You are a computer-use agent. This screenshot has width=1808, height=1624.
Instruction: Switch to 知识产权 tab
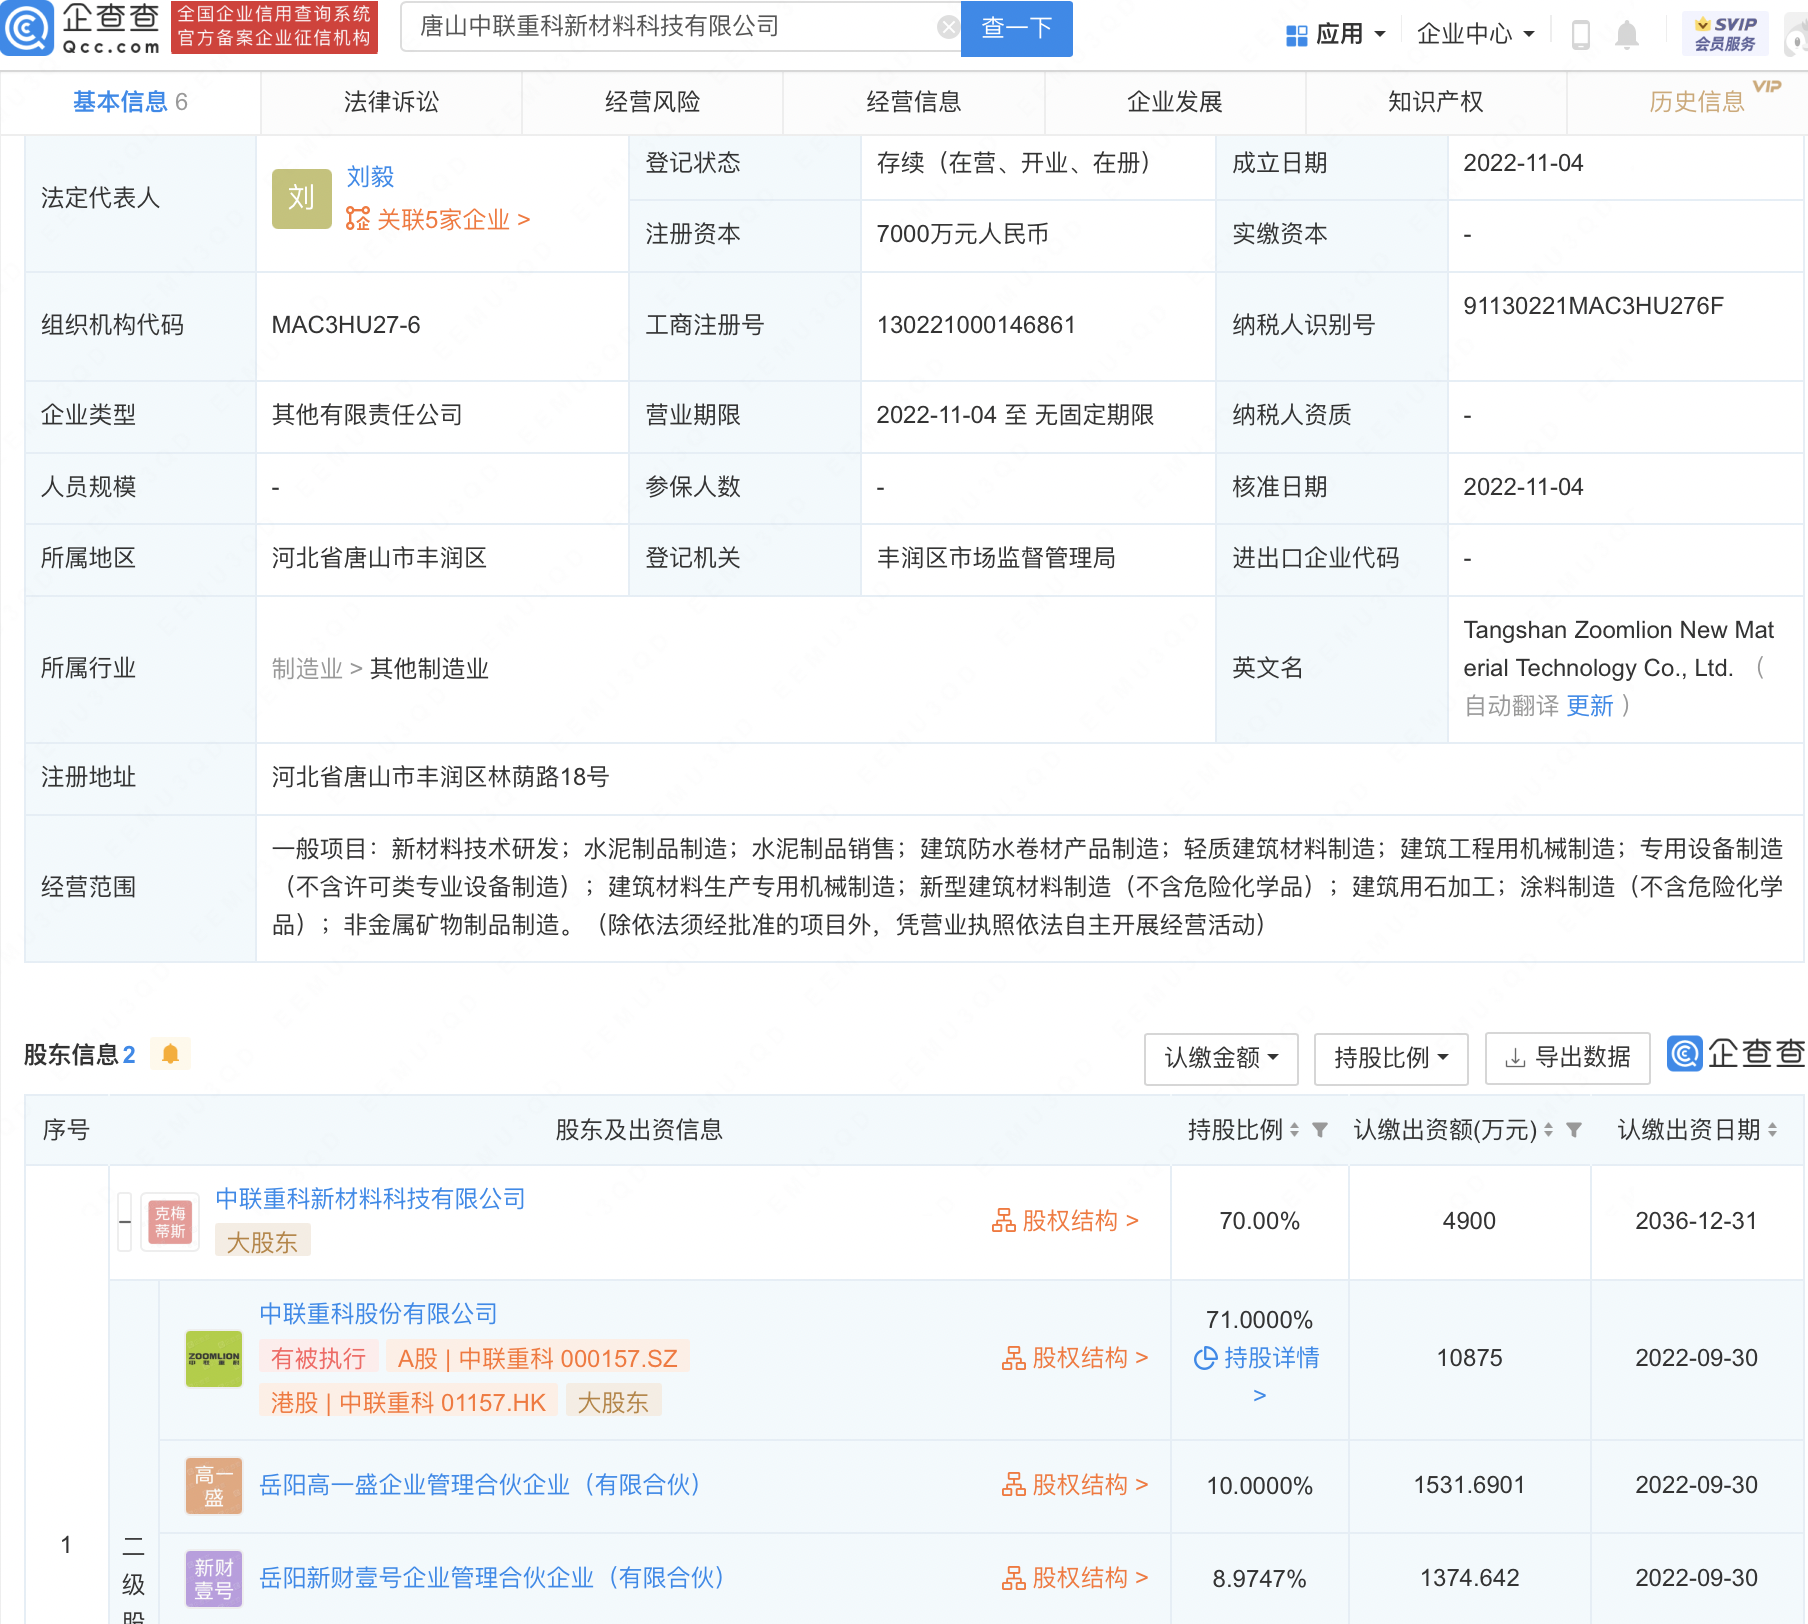(x=1435, y=102)
